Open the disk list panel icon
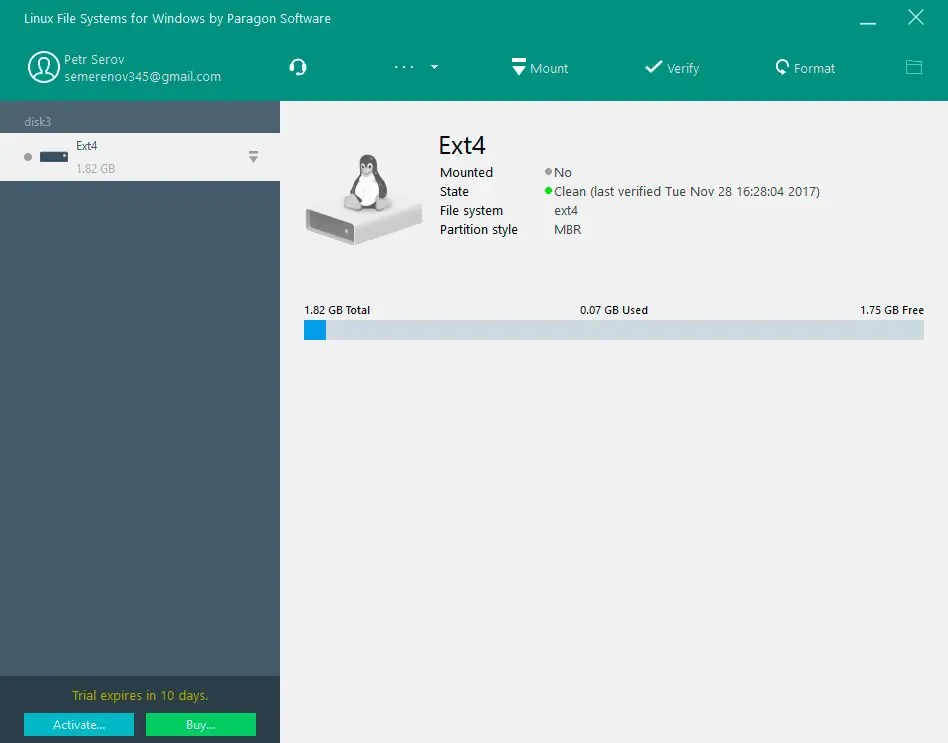948x743 pixels. click(x=913, y=67)
